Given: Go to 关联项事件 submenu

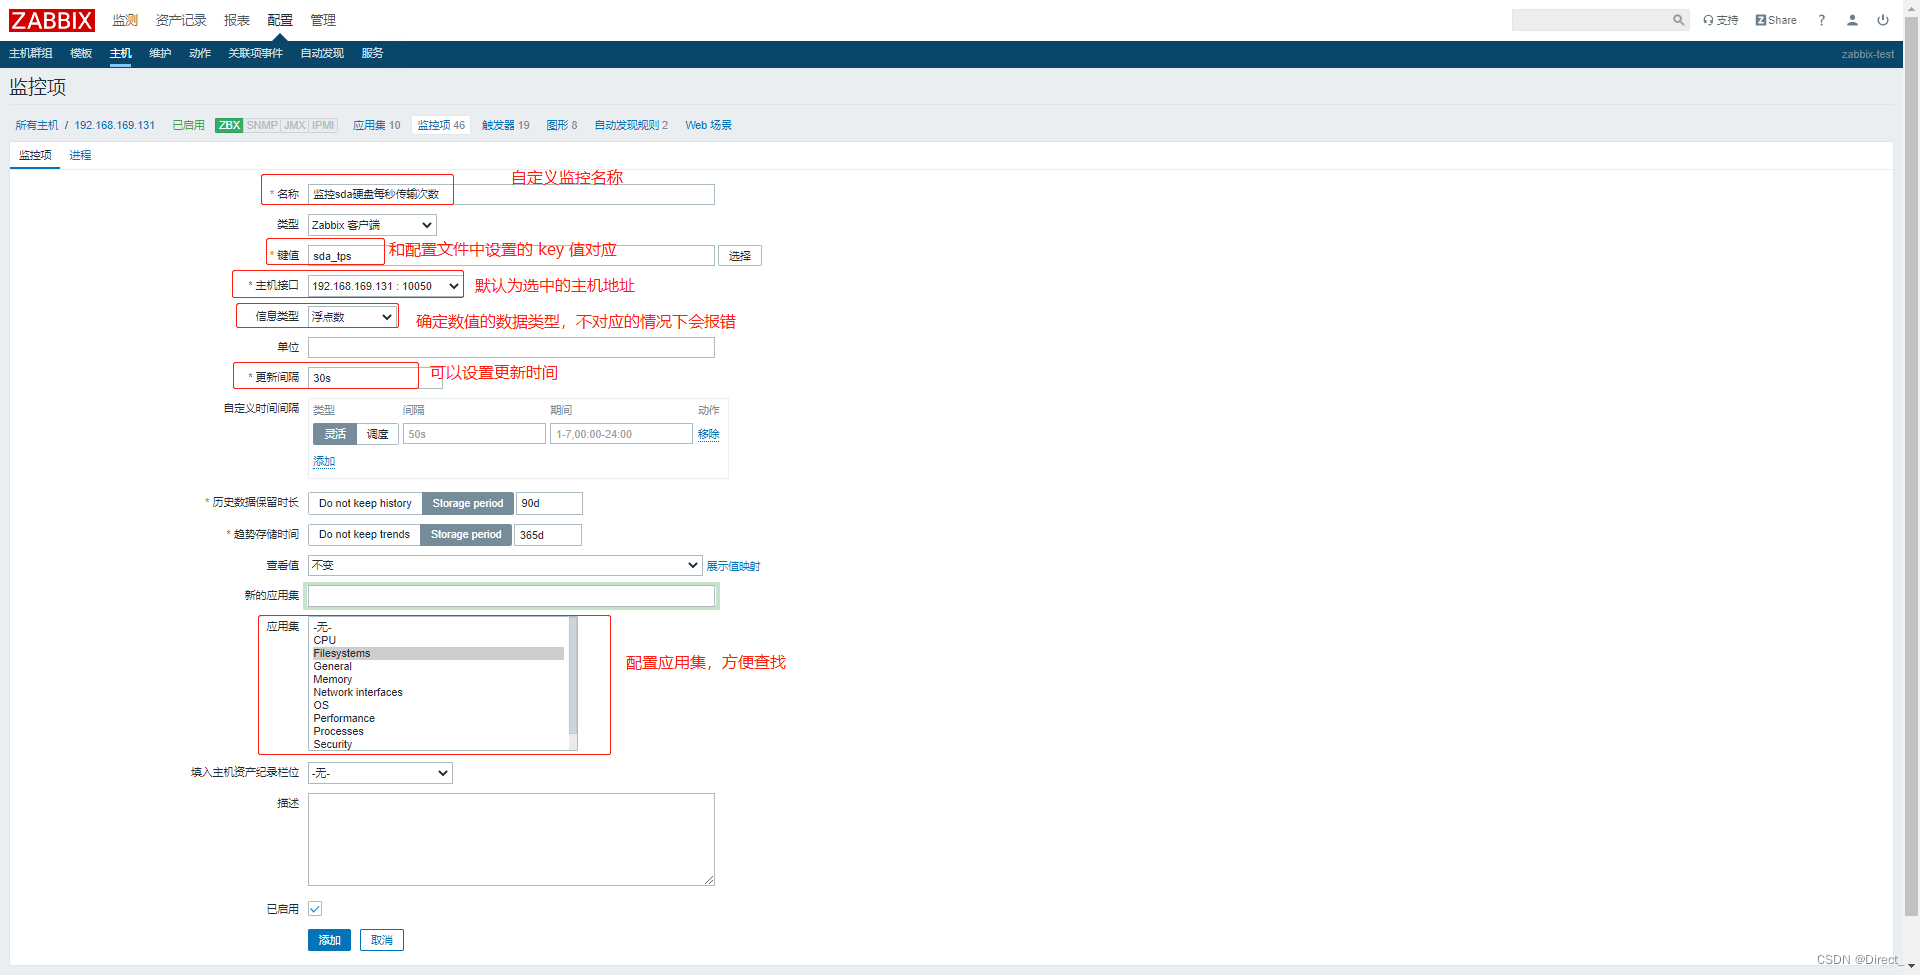Looking at the screenshot, I should click(x=255, y=54).
